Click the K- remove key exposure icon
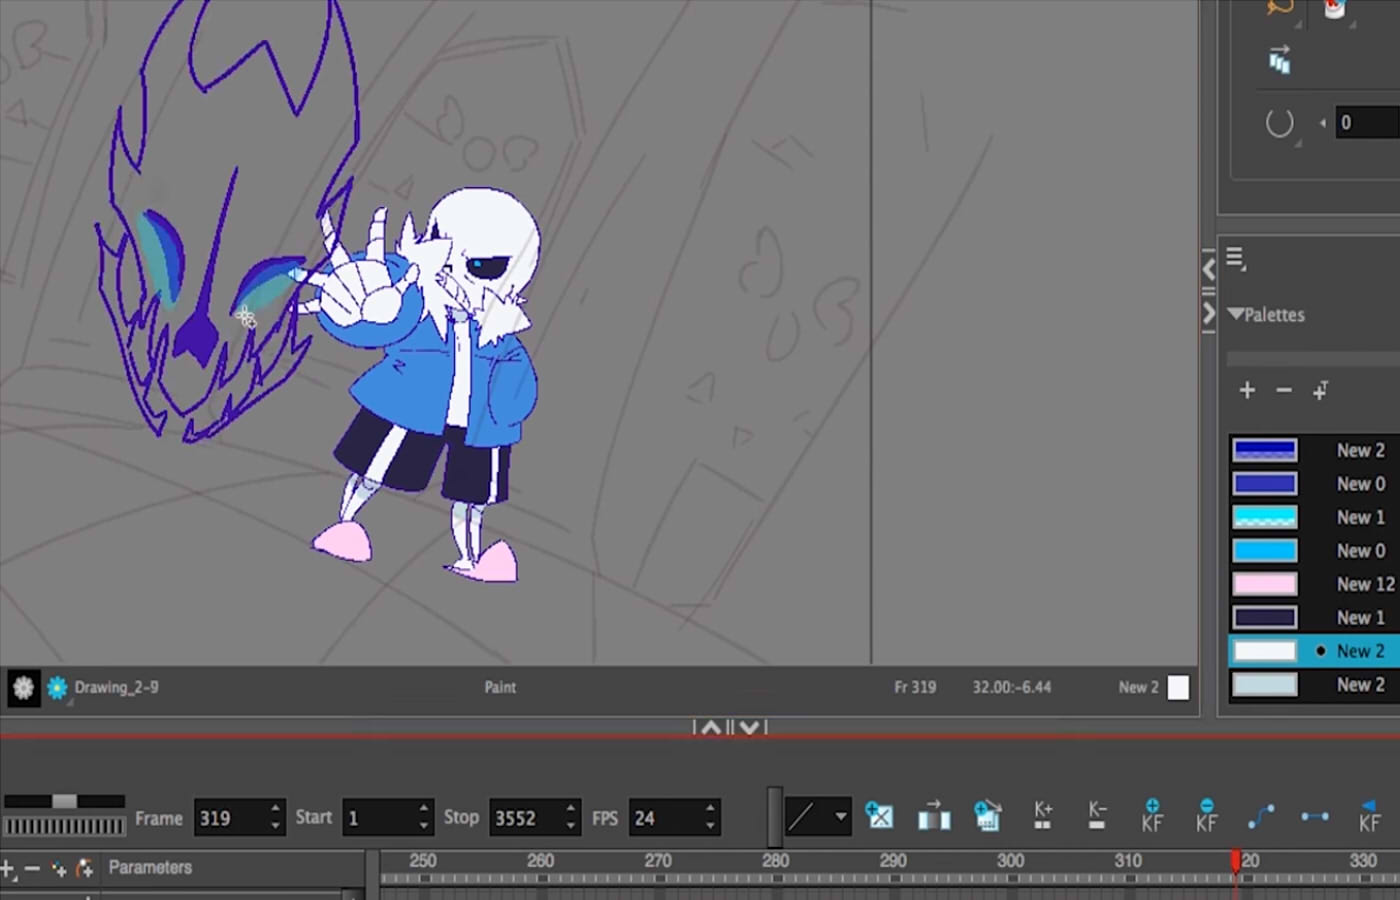Viewport: 1400px width, 900px height. (x=1097, y=817)
